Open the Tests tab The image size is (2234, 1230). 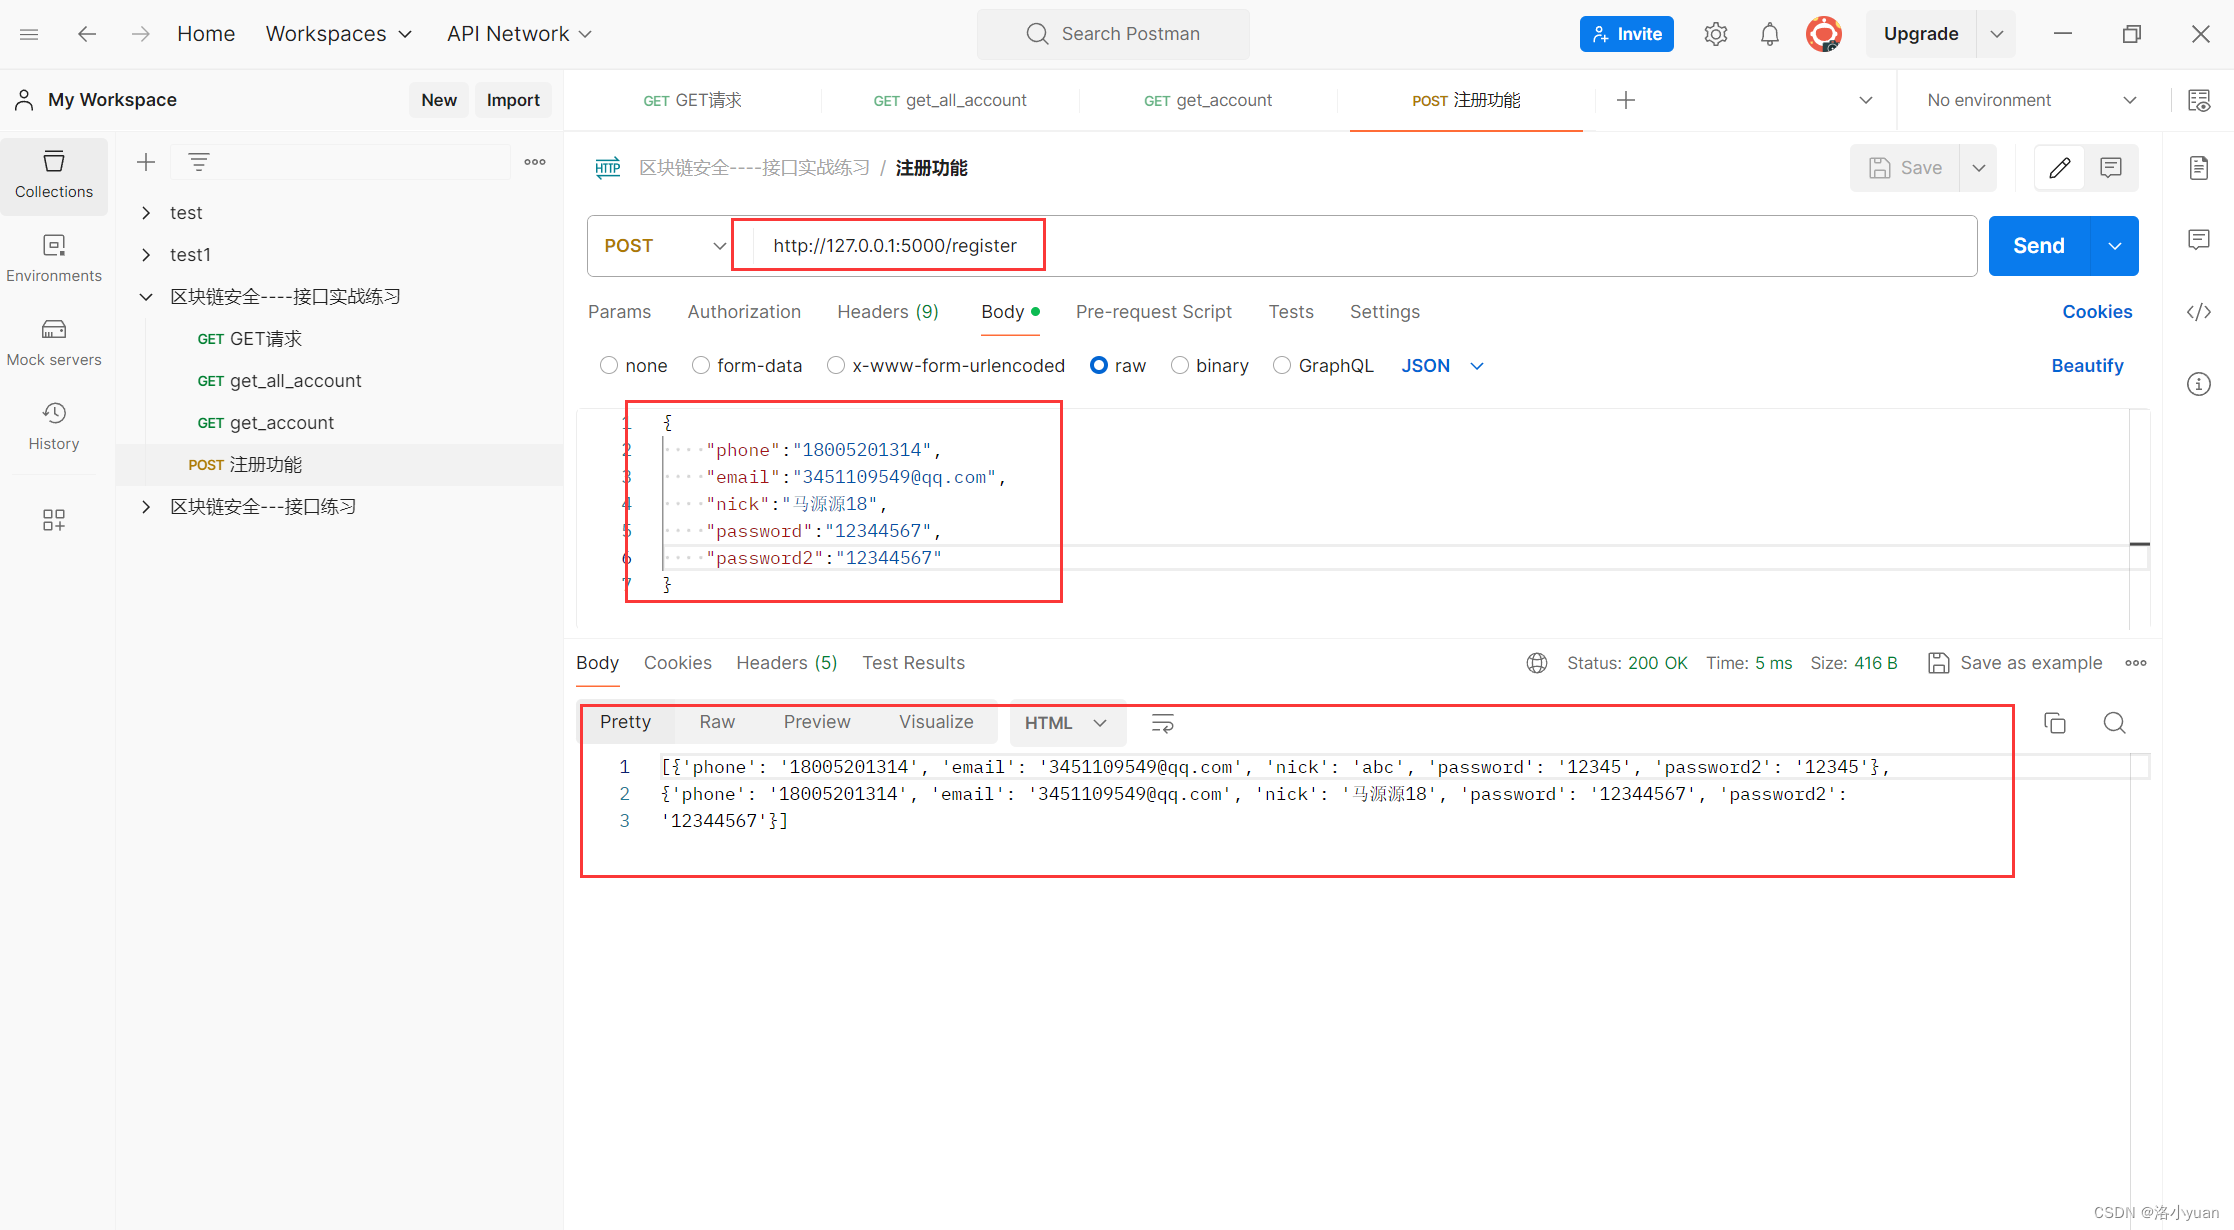tap(1291, 312)
